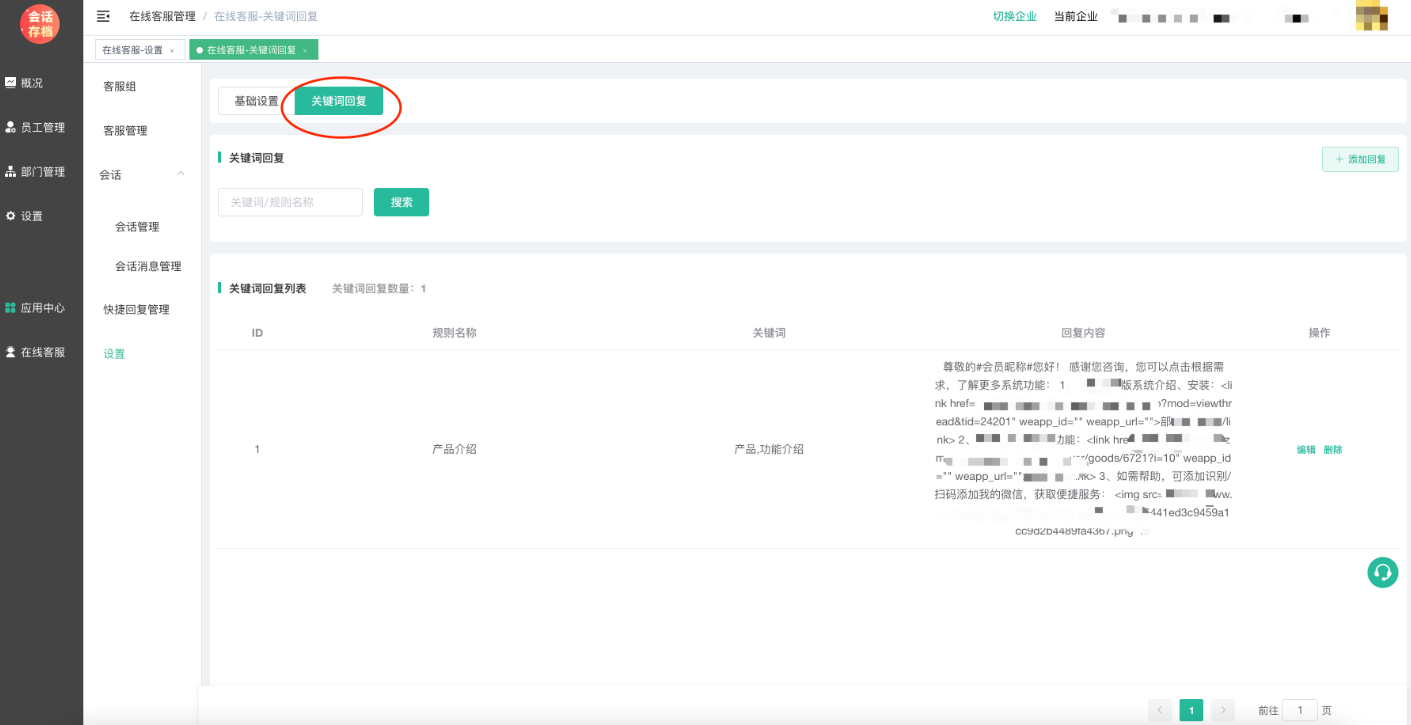Select the 关键词回复 tab
The width and height of the screenshot is (1411, 725).
[339, 101]
